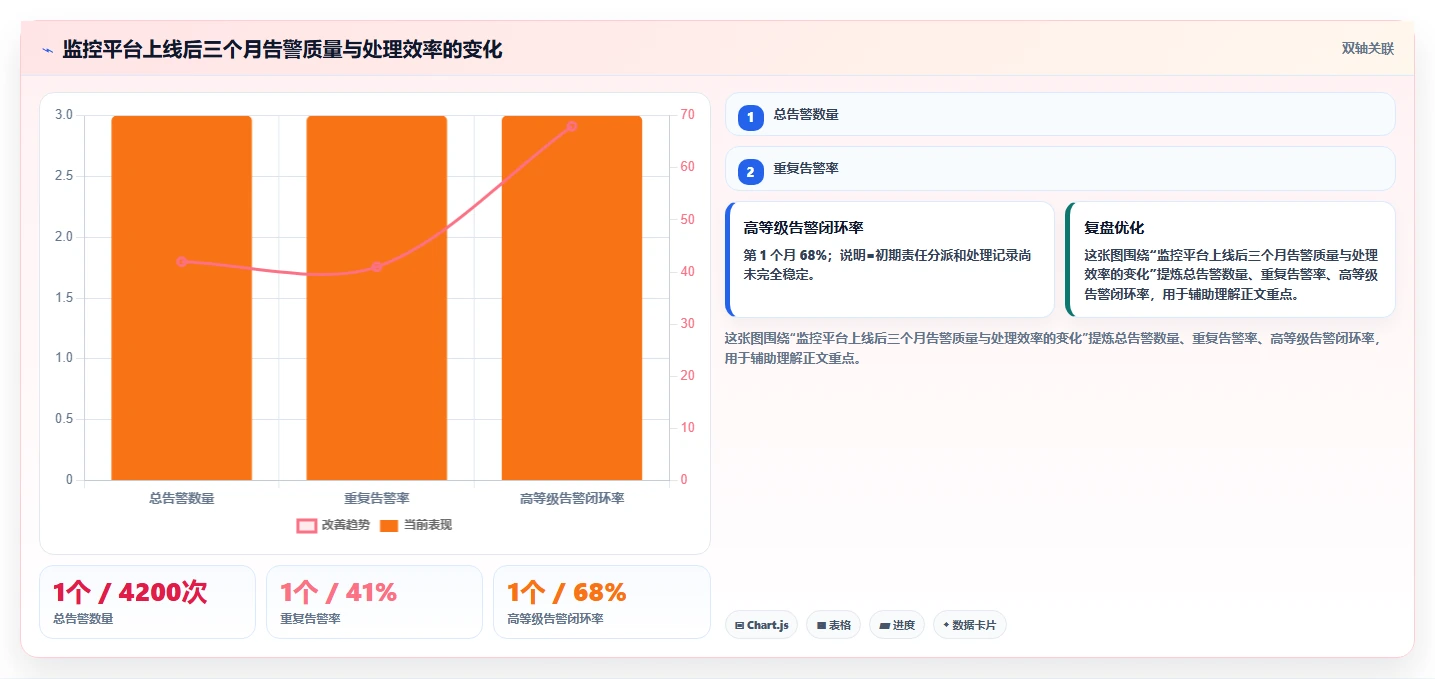Click the left axis value 1.5
This screenshot has width=1435, height=679.
pos(64,298)
